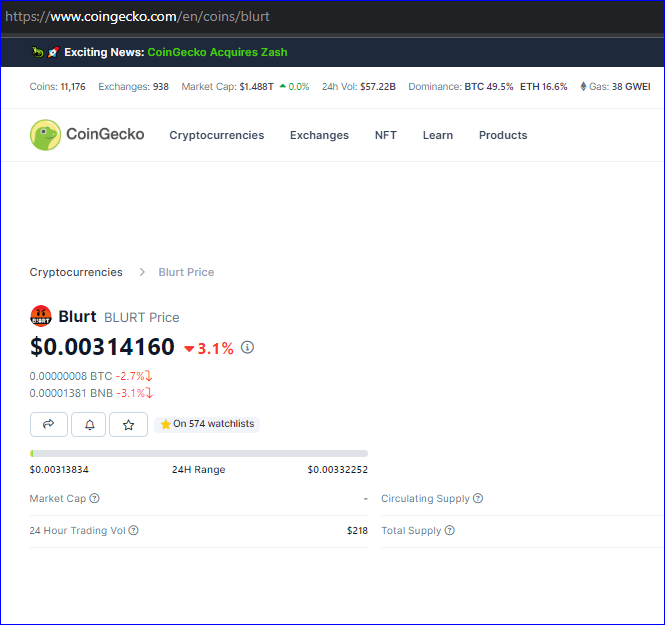This screenshot has height=625, width=665.
Task: Click the On 574 watchlists badge
Action: pos(207,424)
